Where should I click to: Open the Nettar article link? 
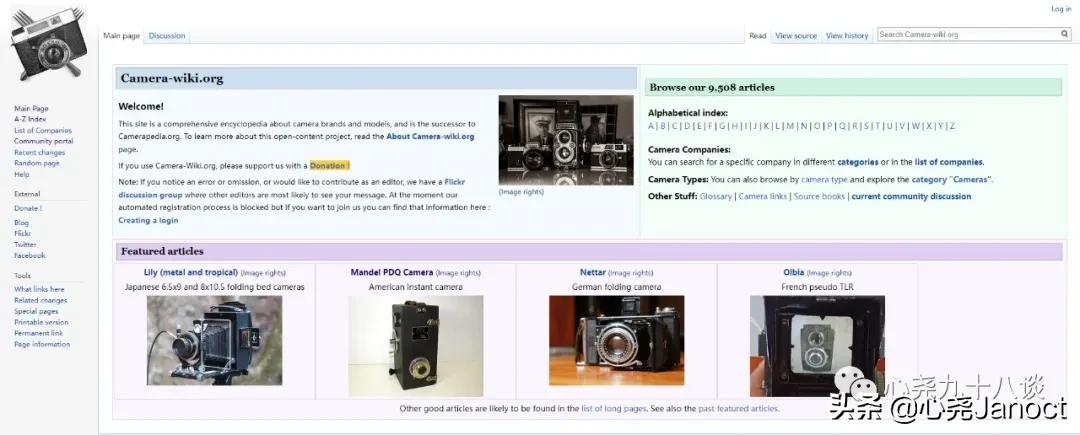(592, 273)
